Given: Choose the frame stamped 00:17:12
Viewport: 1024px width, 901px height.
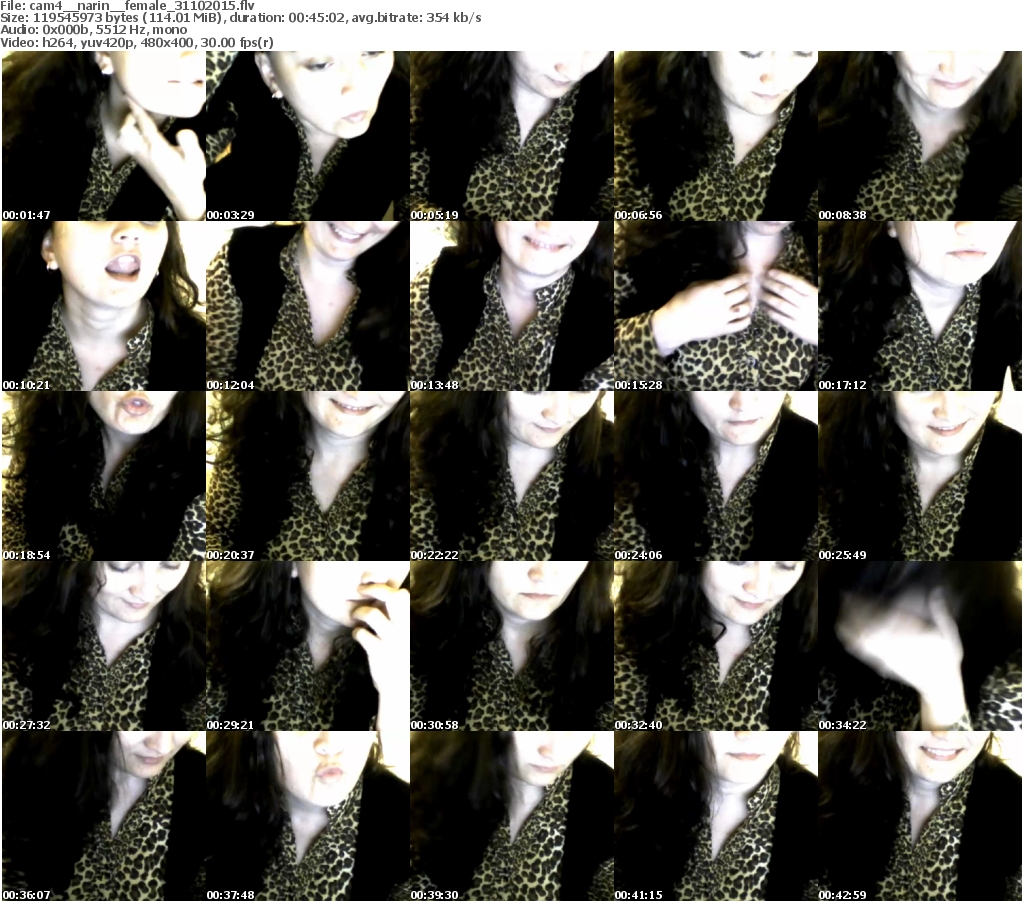Looking at the screenshot, I should pos(920,306).
